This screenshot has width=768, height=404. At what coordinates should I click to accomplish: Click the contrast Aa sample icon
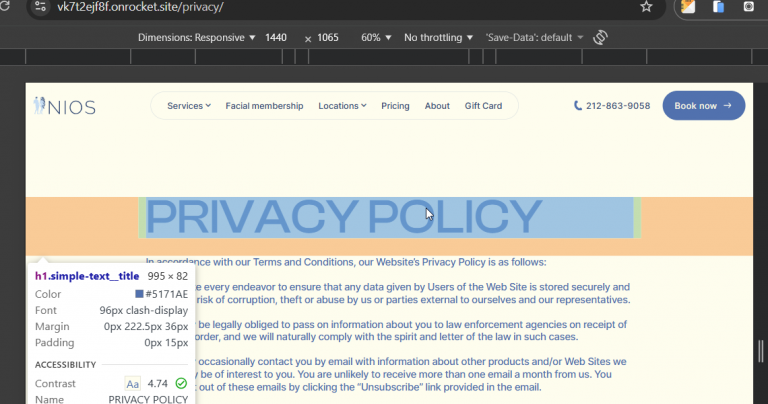[132, 383]
